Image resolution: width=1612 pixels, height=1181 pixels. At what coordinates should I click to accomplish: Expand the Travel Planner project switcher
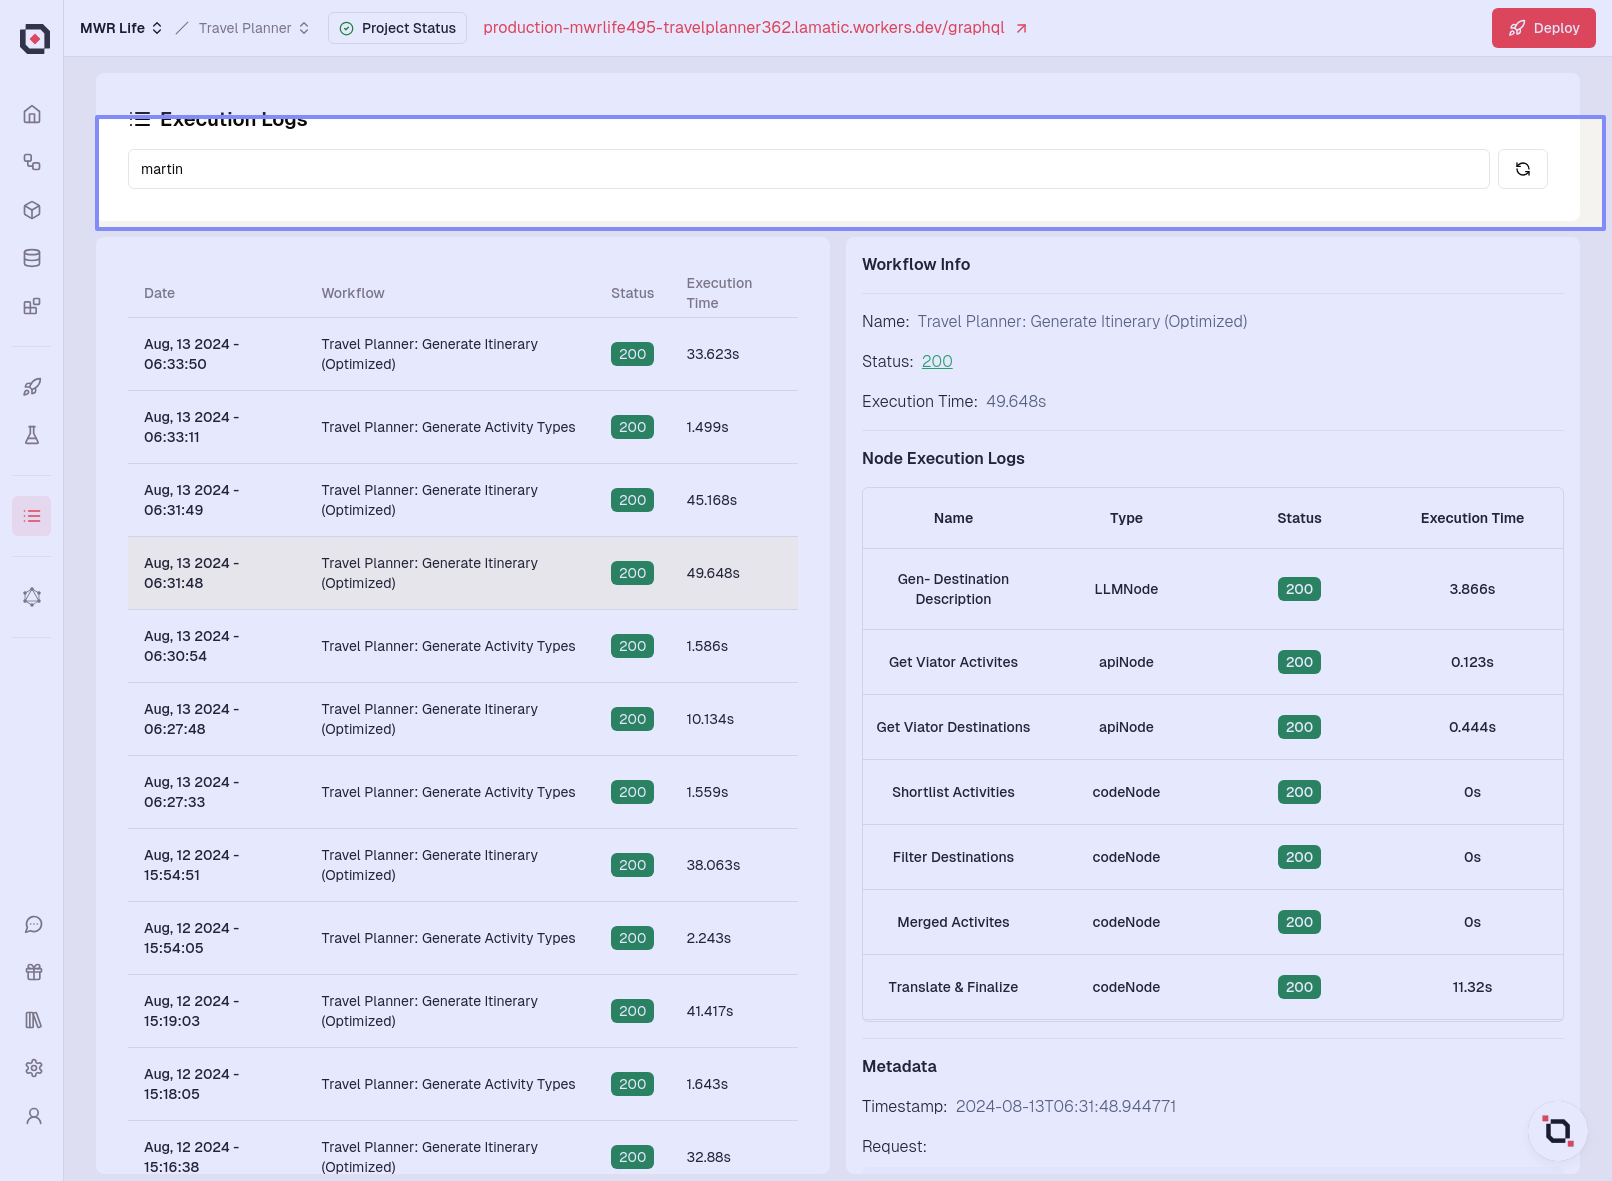click(254, 28)
